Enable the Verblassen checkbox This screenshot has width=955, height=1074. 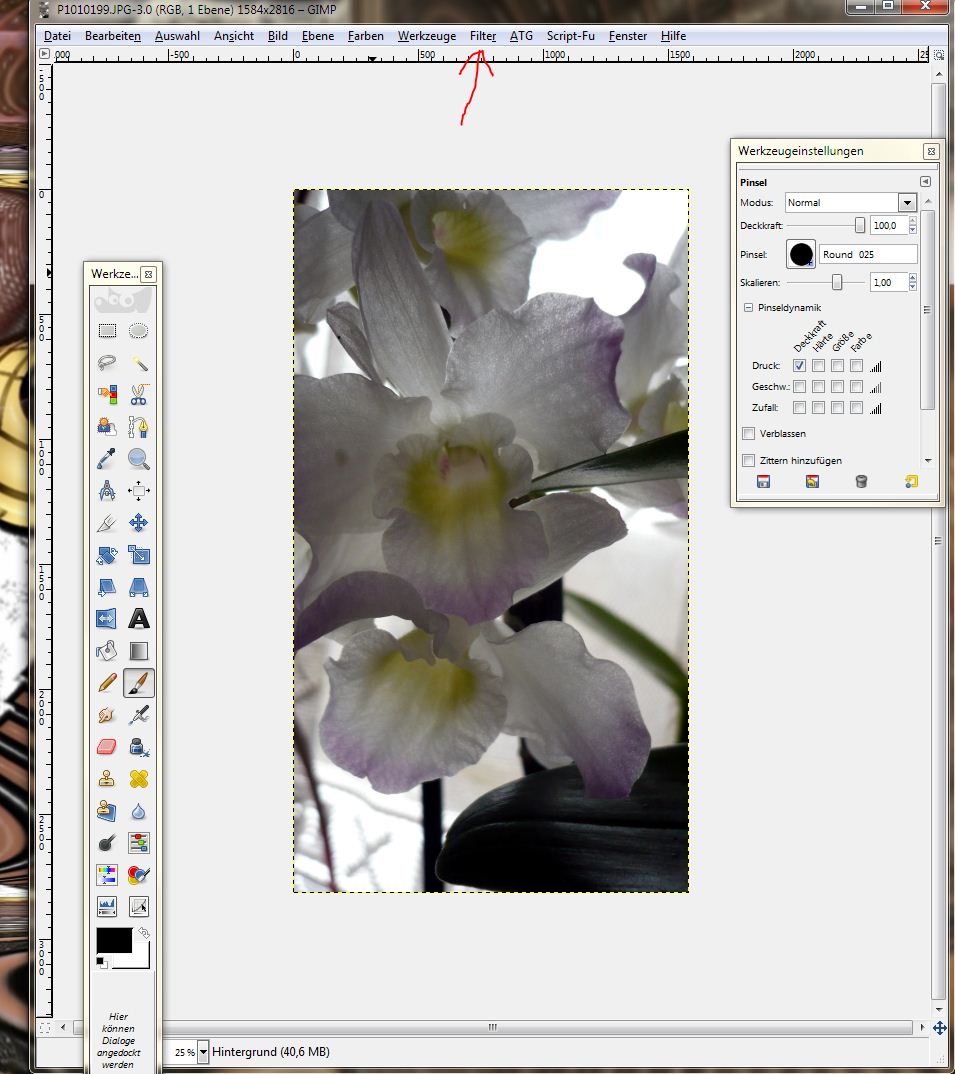[748, 434]
